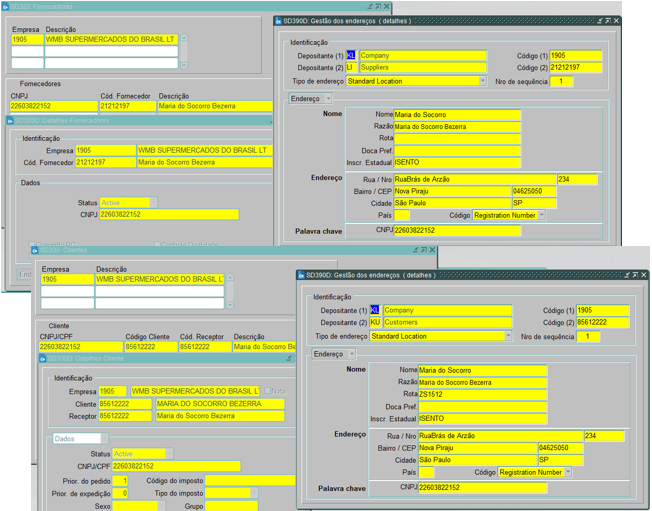Screen dimensions: 652x511
Task: Click Rota field showing ZS1512
Action: (x=483, y=394)
